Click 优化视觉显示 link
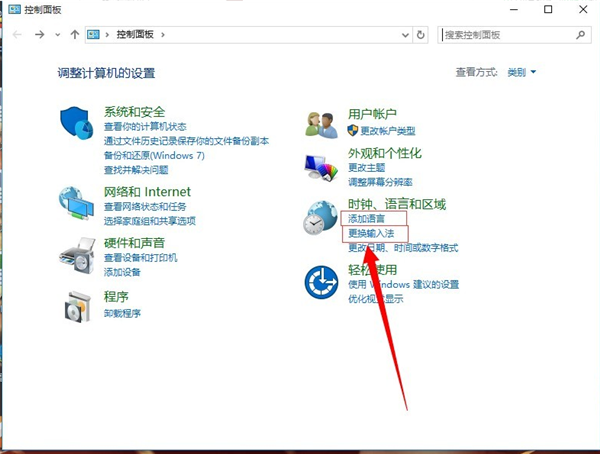 tap(375, 299)
